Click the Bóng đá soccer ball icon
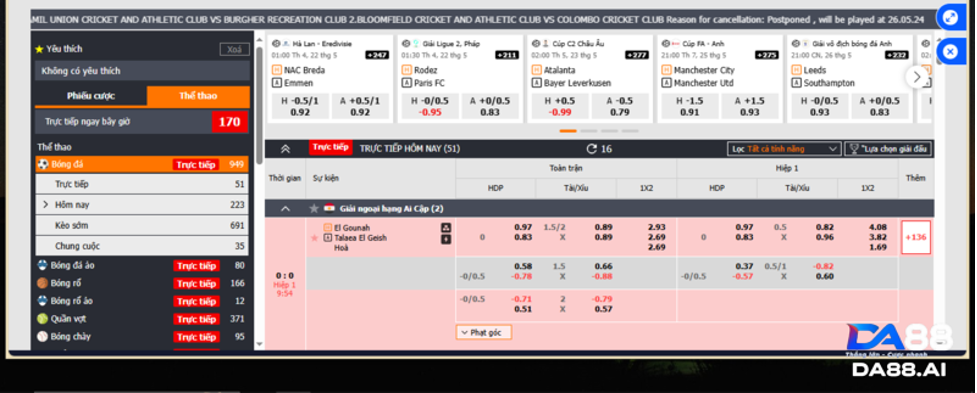Image resolution: width=977 pixels, height=393 pixels. (42, 164)
